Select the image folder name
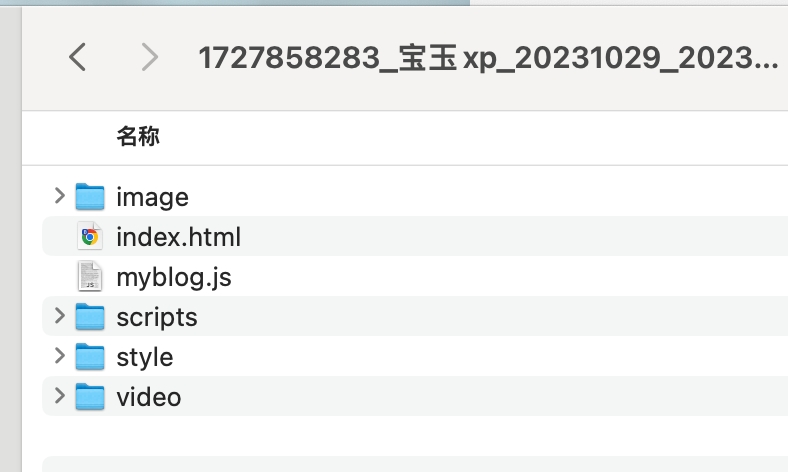 152,198
